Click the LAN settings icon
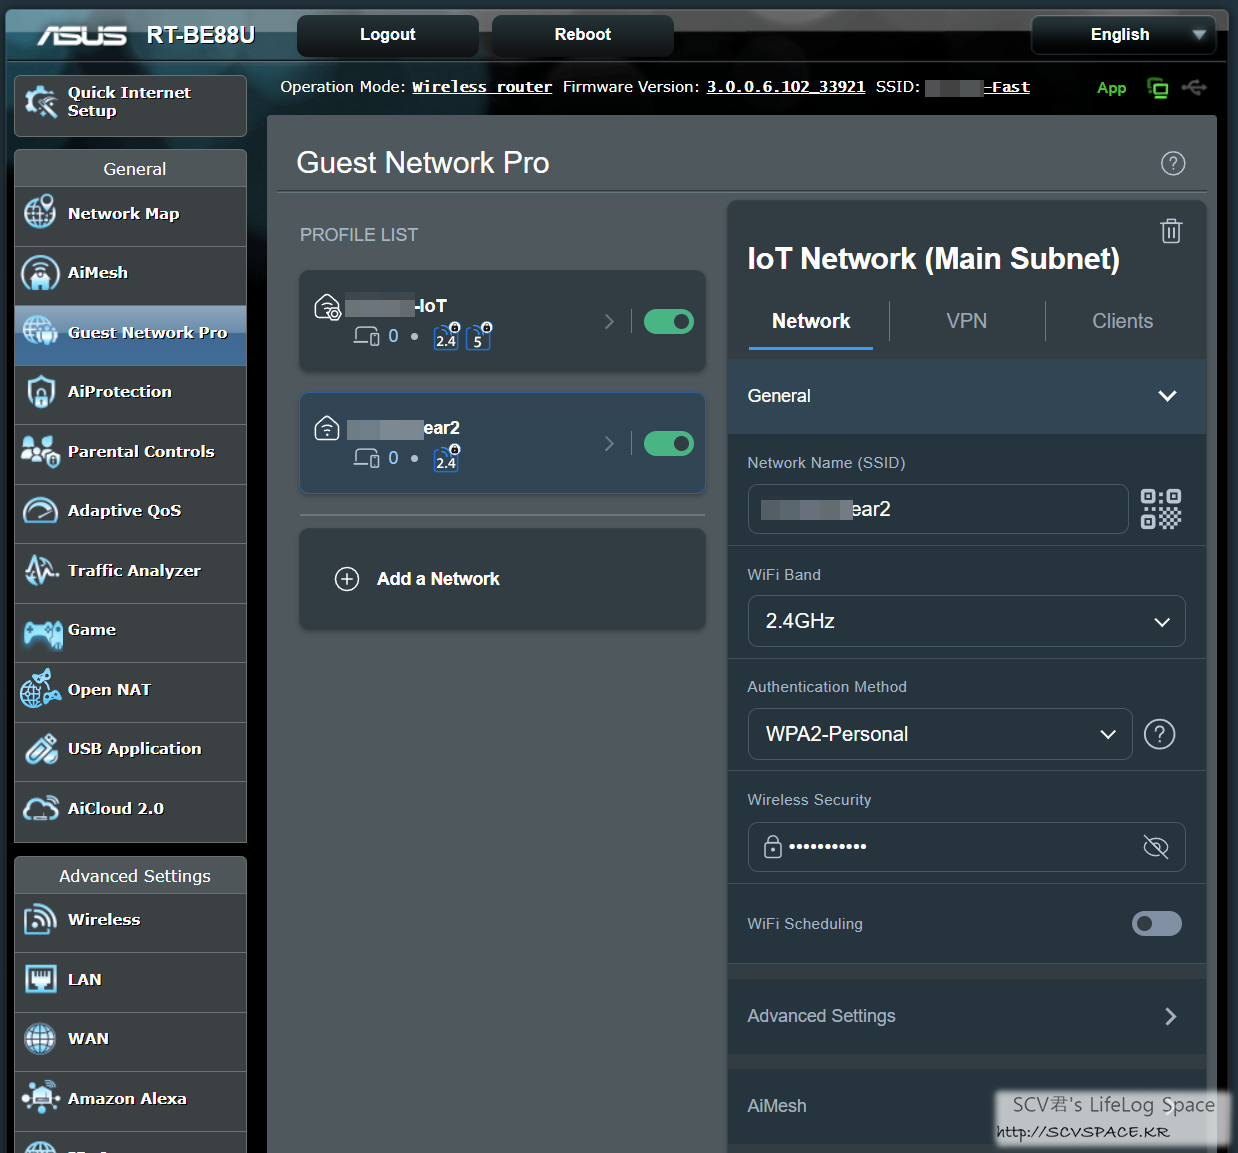1238x1153 pixels. (40, 979)
